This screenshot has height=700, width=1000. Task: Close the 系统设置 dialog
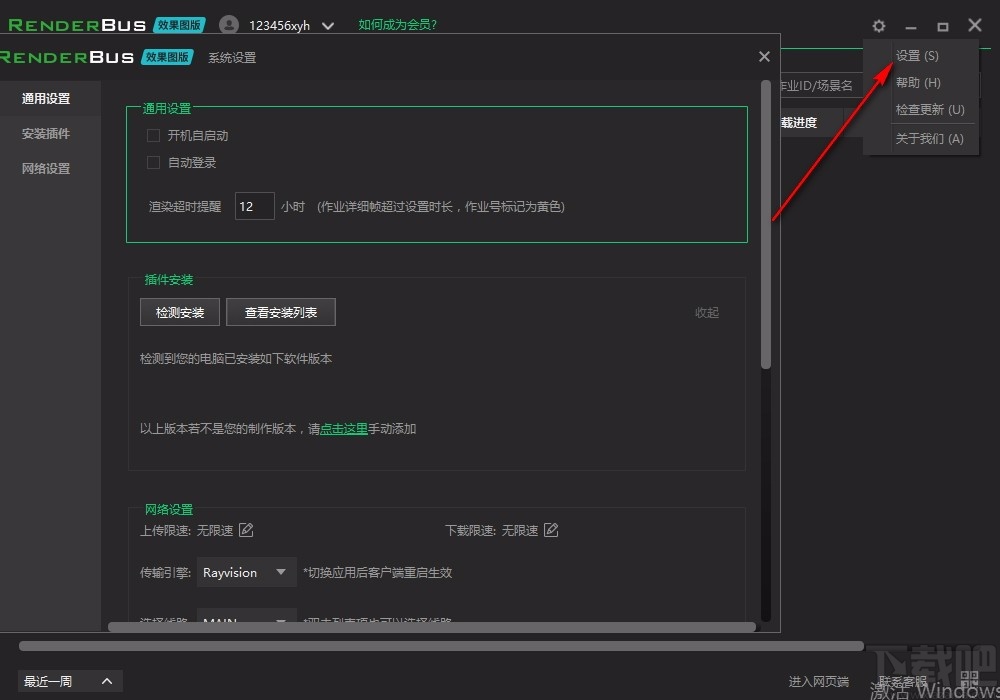pos(764,57)
